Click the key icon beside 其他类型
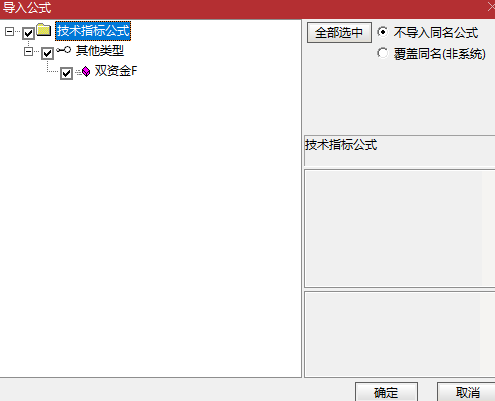 [63, 50]
